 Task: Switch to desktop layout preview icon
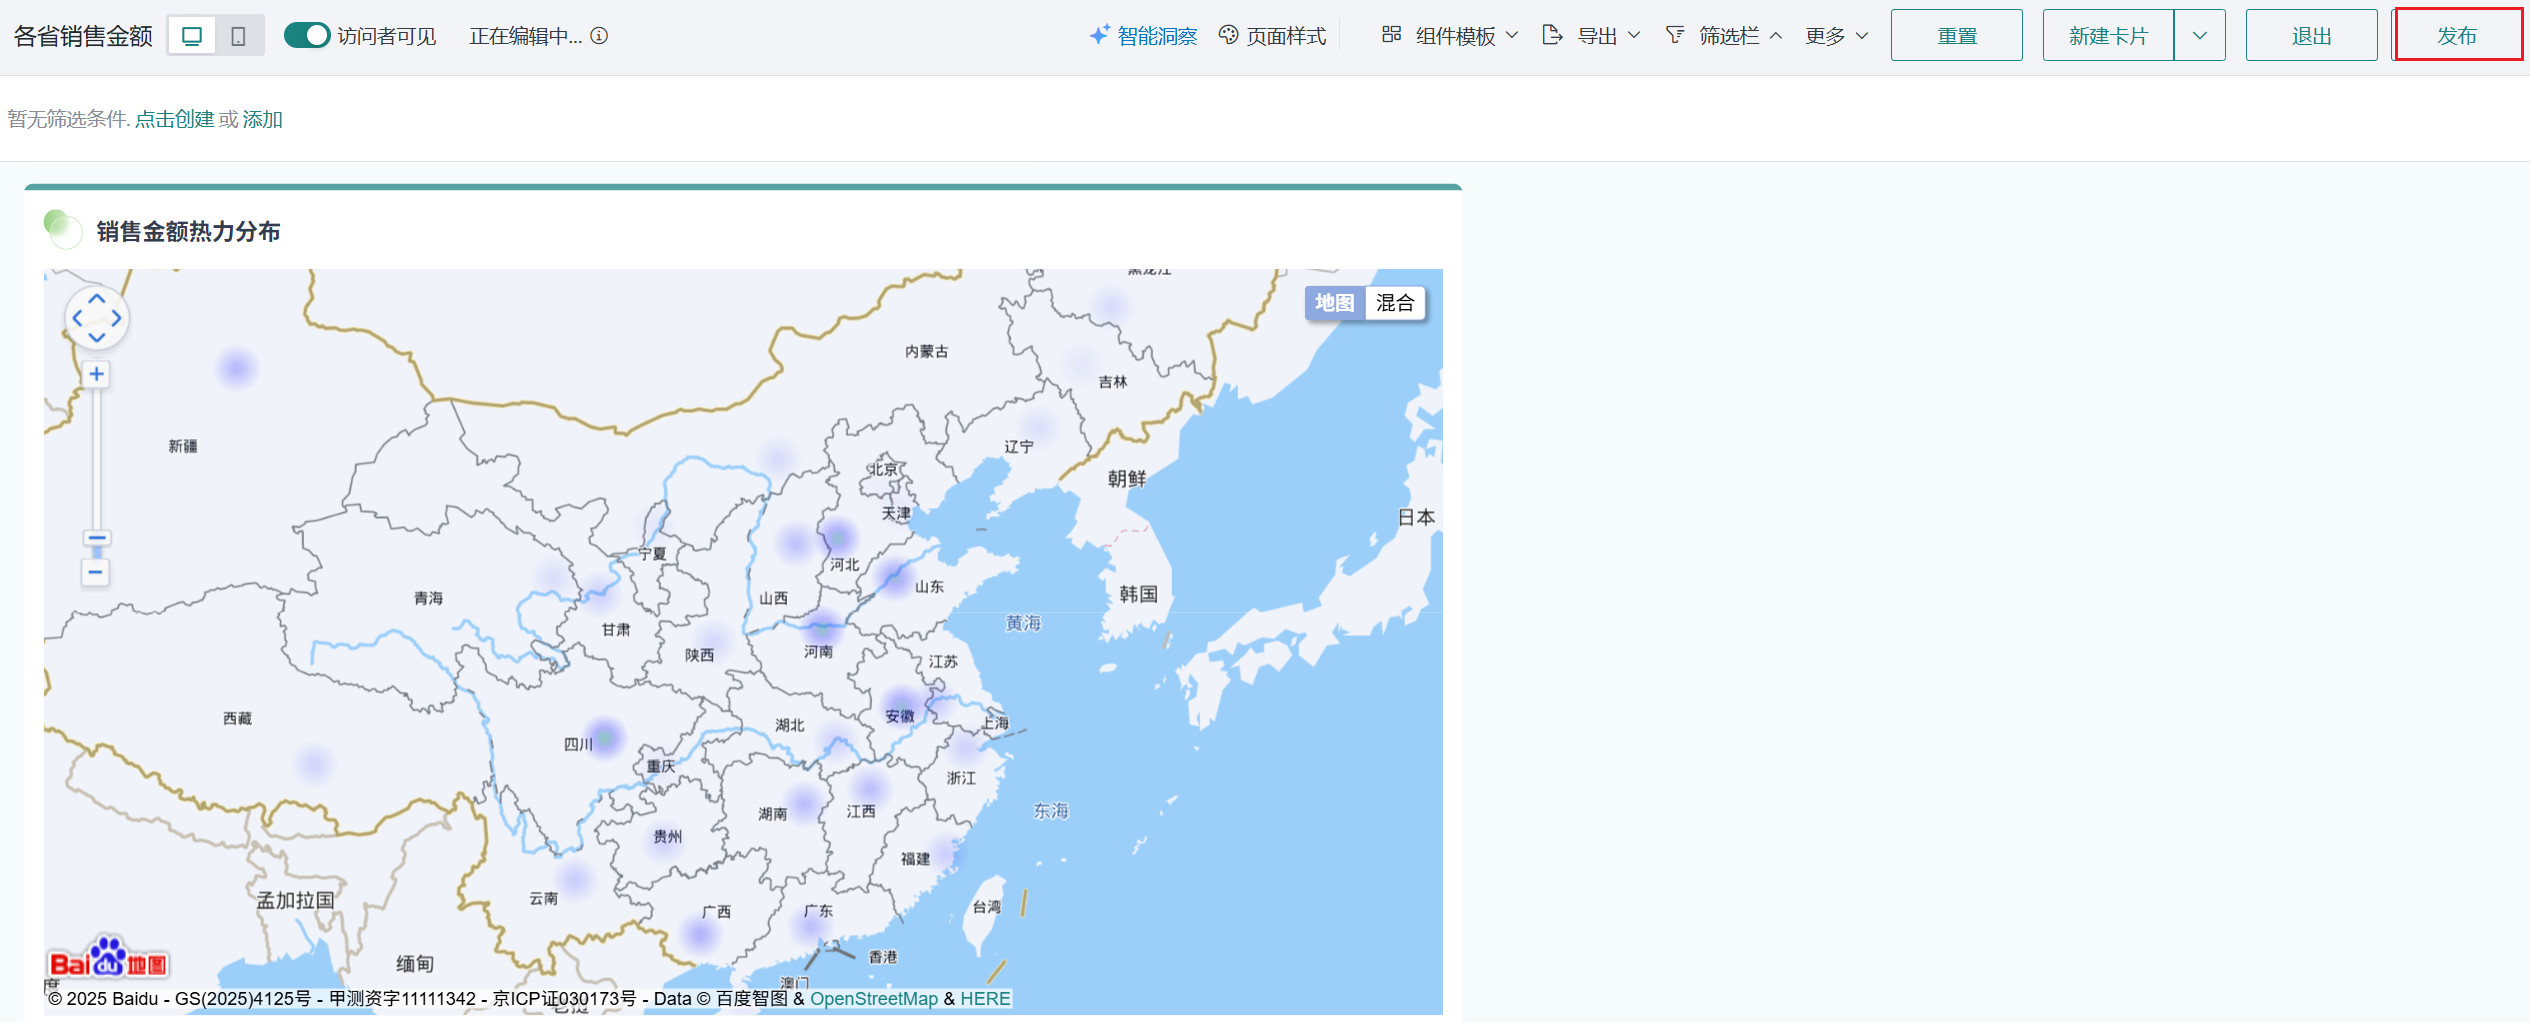tap(192, 36)
